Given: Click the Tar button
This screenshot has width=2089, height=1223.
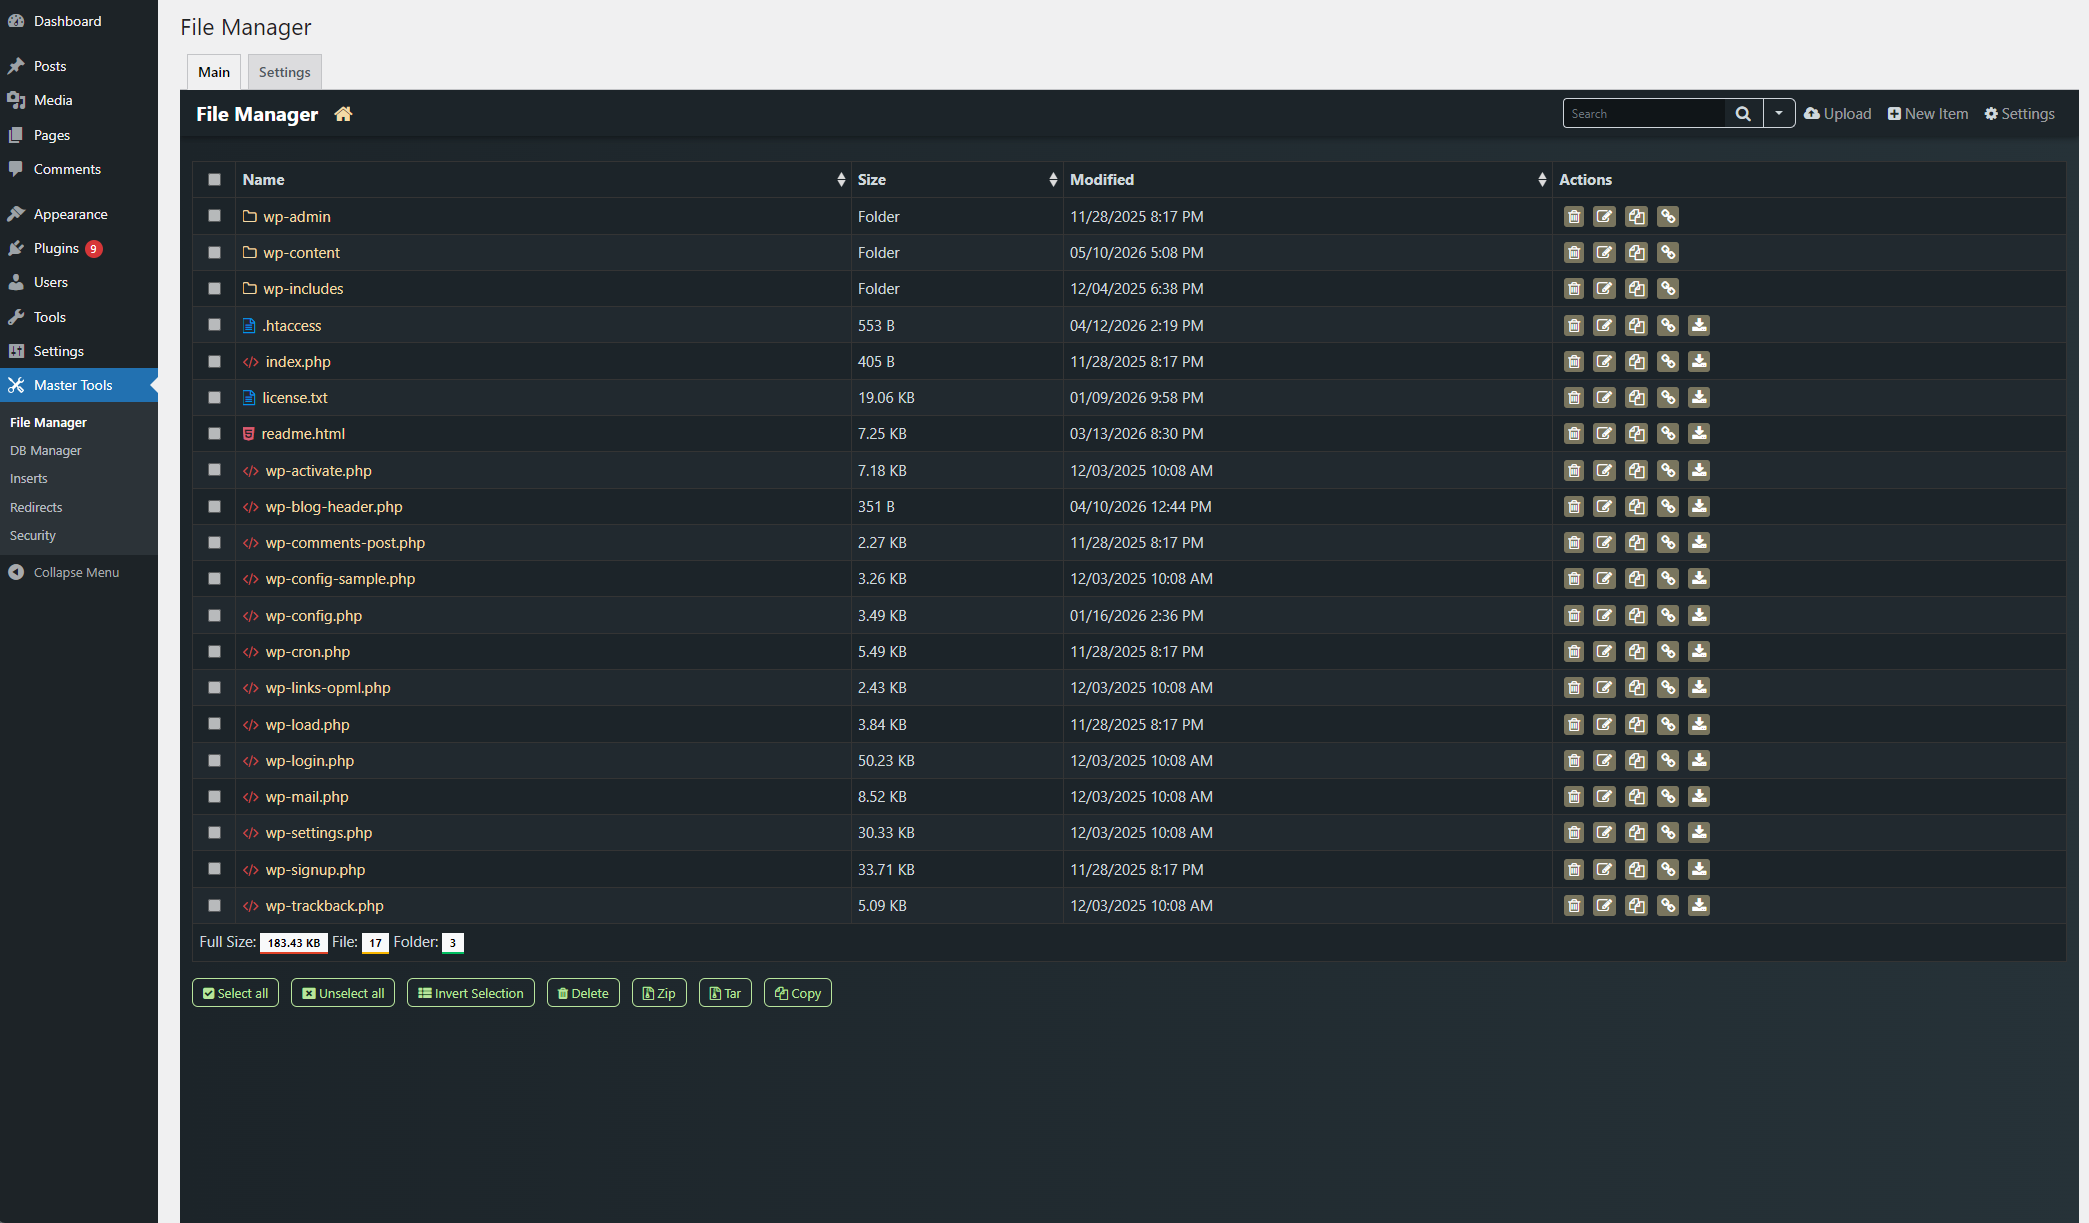Looking at the screenshot, I should pyautogui.click(x=725, y=993).
